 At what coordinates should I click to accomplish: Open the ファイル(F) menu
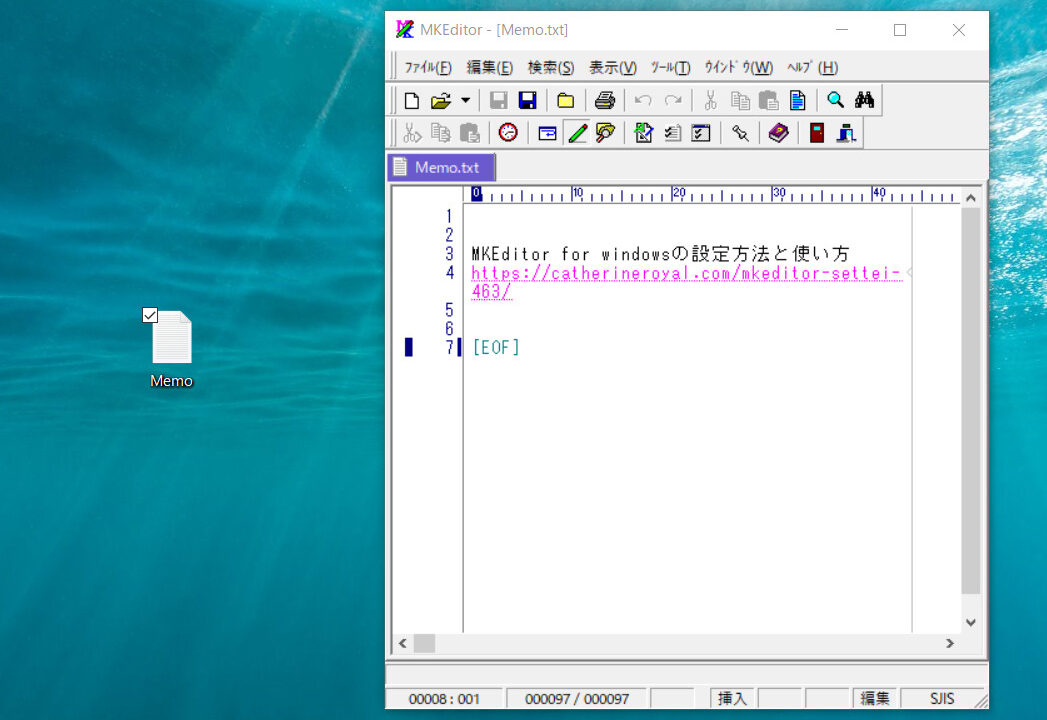pyautogui.click(x=428, y=67)
